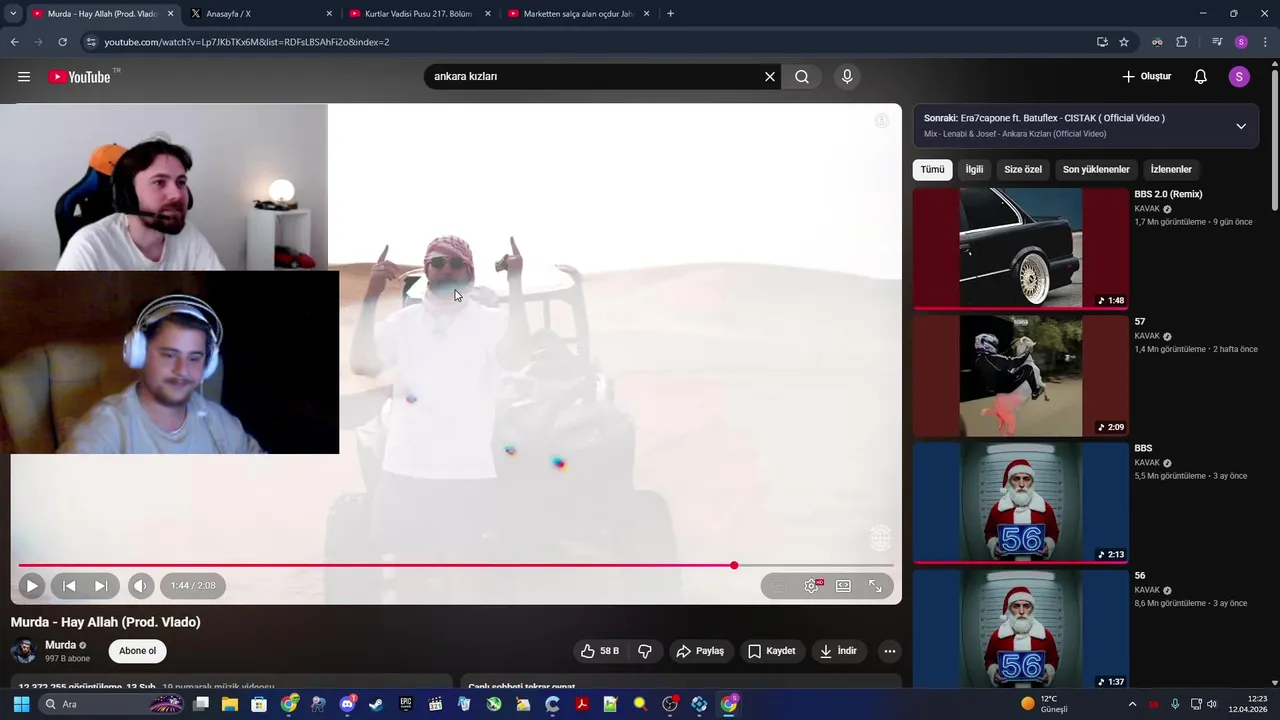Run search with the magnifier button
Image resolution: width=1280 pixels, height=720 pixels.
(802, 77)
